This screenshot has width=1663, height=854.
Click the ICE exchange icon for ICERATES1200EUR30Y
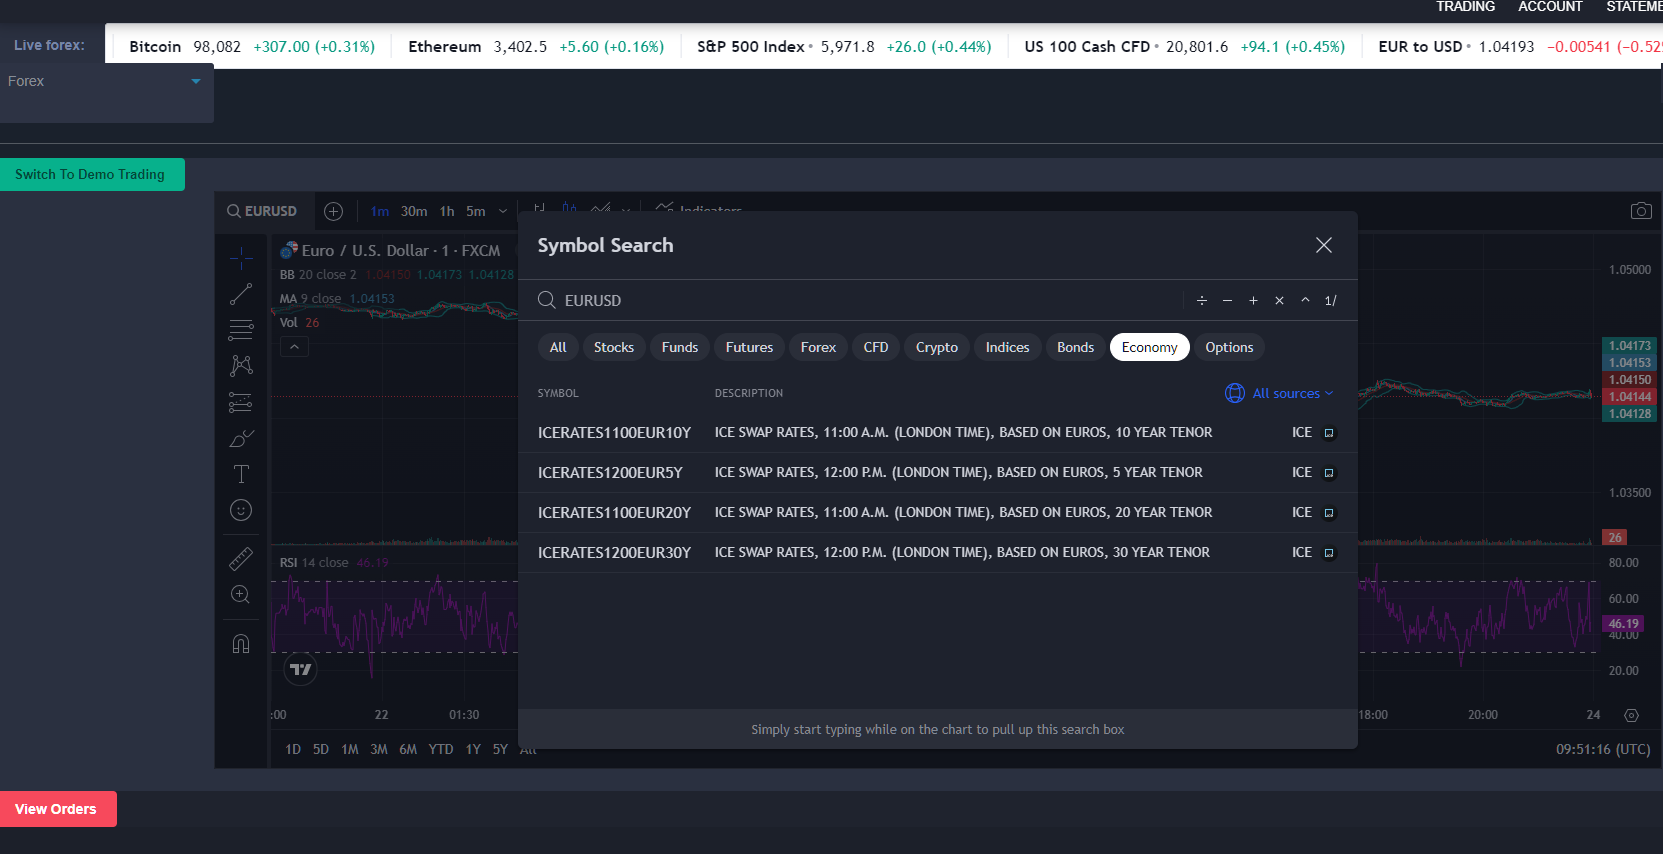tap(1329, 553)
